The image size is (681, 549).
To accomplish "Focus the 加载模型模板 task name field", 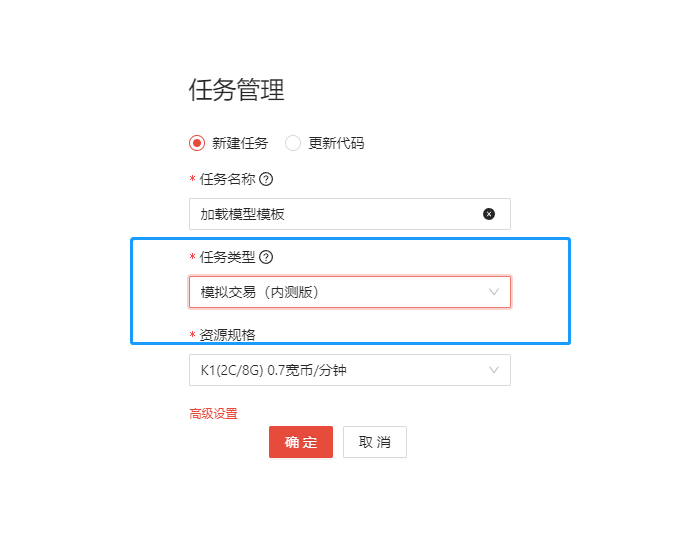I will [x=330, y=214].
